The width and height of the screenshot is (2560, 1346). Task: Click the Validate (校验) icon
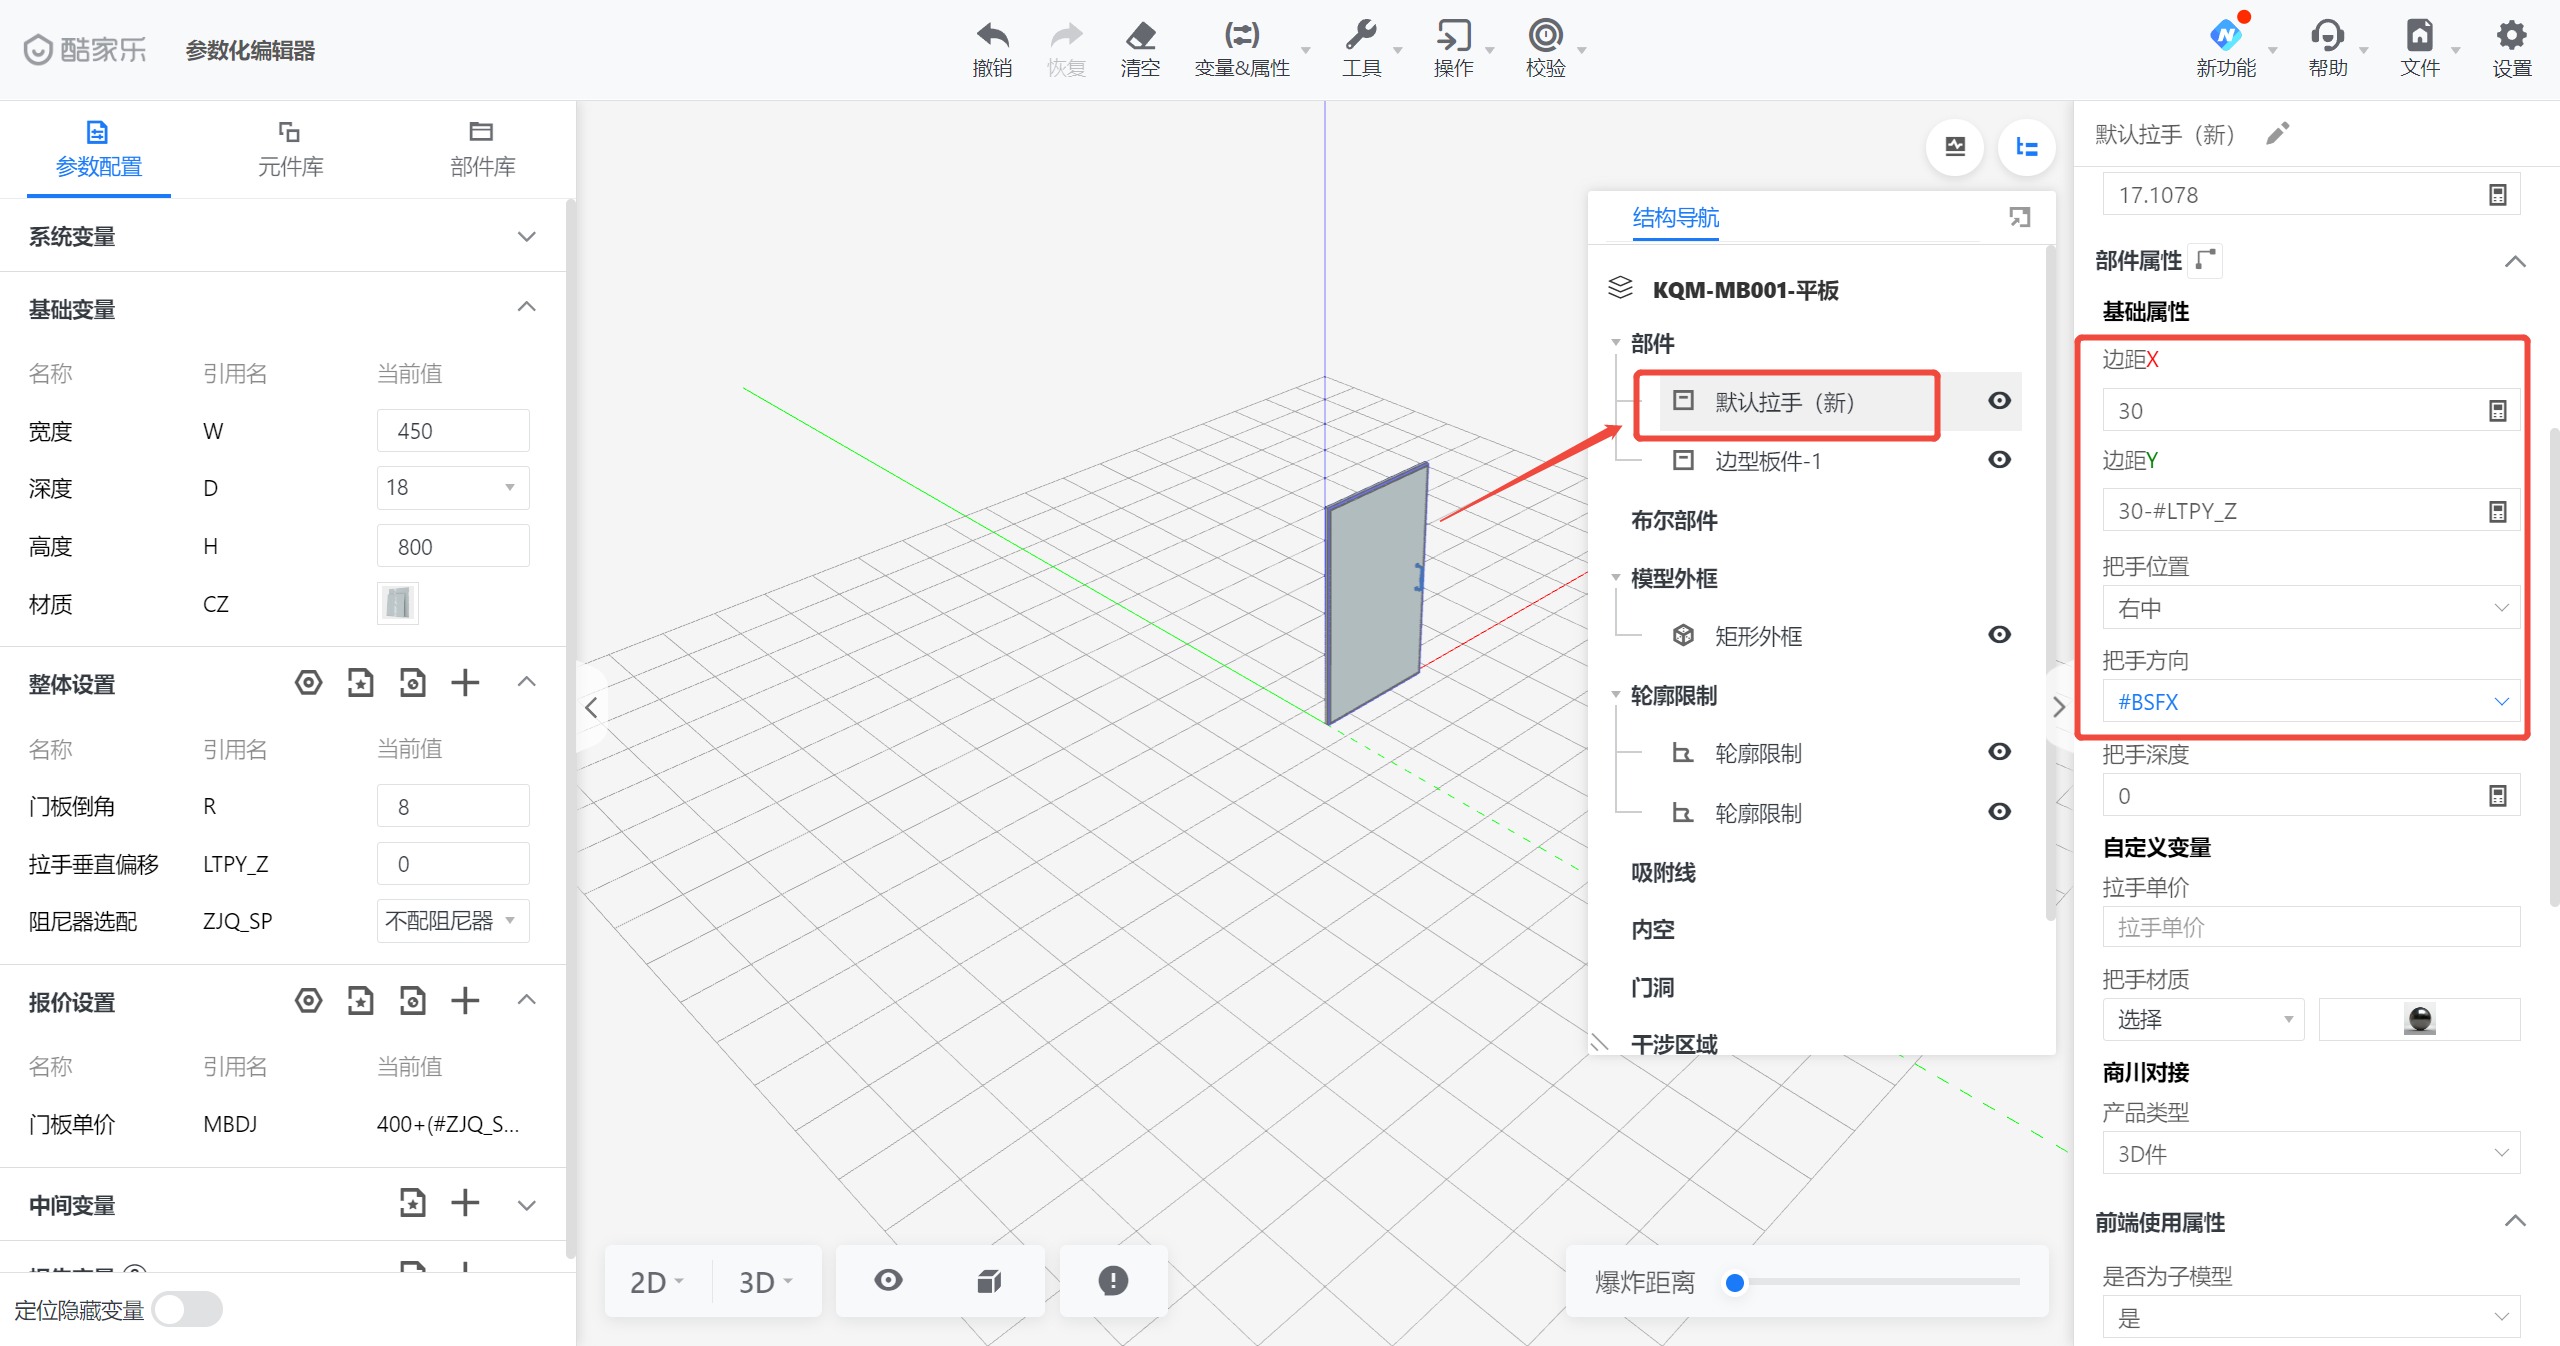[1545, 37]
